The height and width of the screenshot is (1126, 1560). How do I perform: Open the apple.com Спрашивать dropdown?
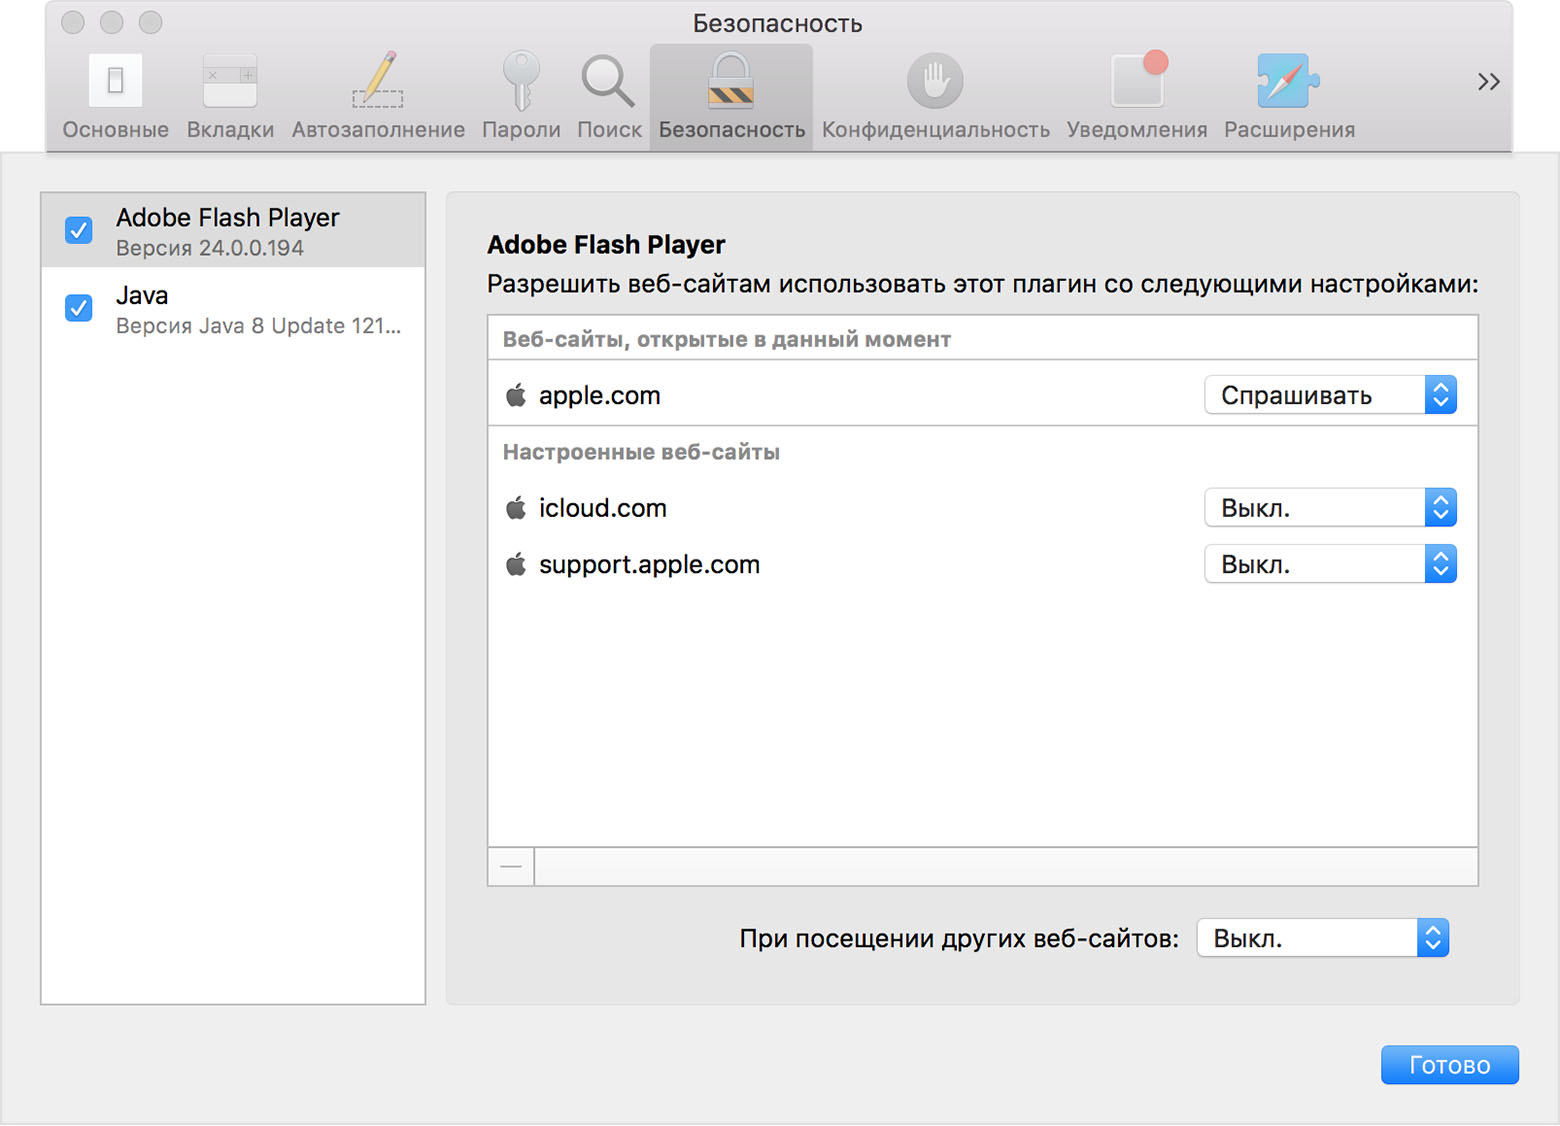(x=1330, y=395)
